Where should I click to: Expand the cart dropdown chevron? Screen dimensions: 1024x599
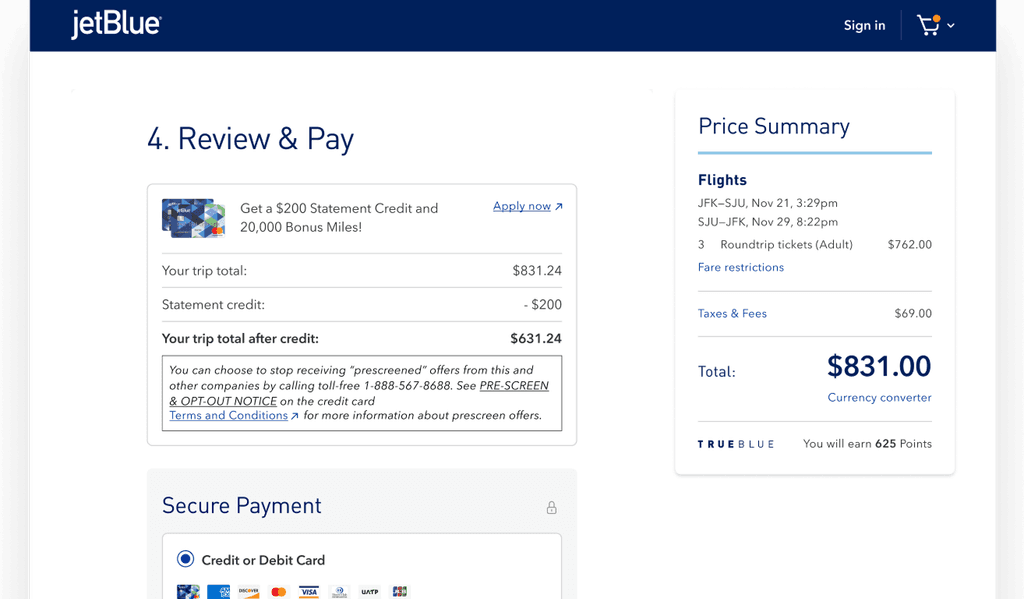[x=951, y=25]
